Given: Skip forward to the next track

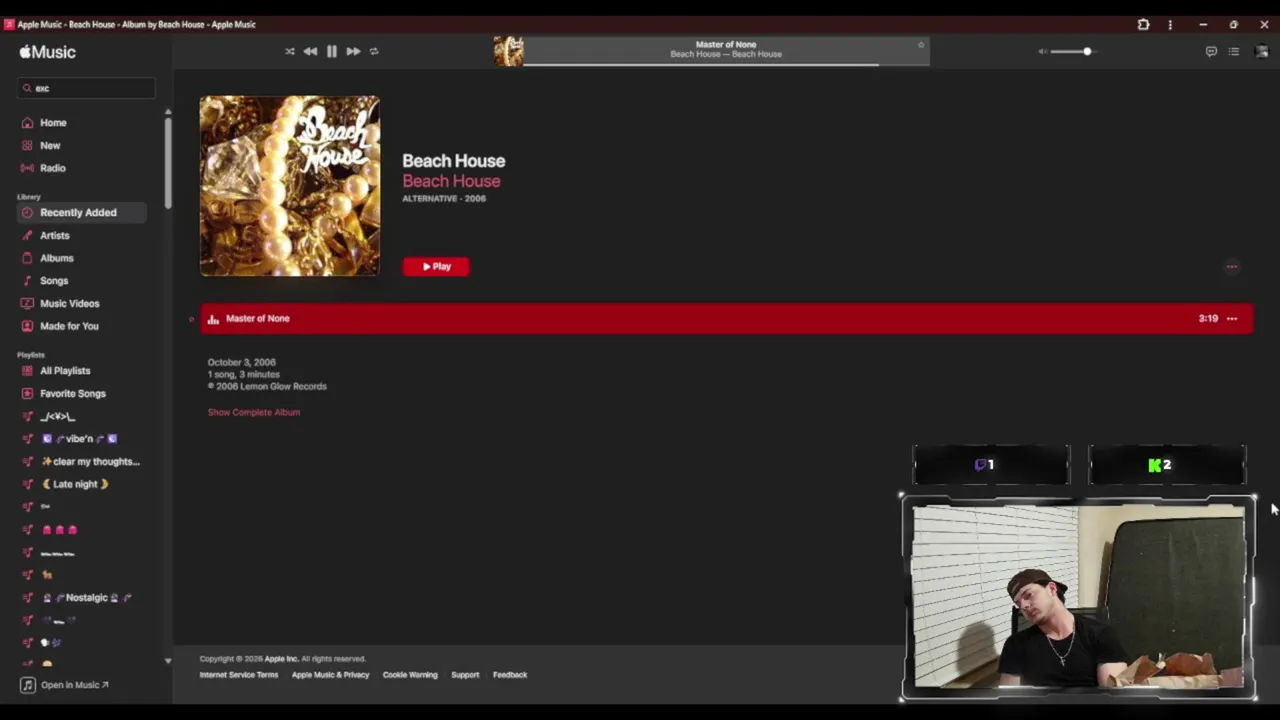Looking at the screenshot, I should (x=353, y=51).
